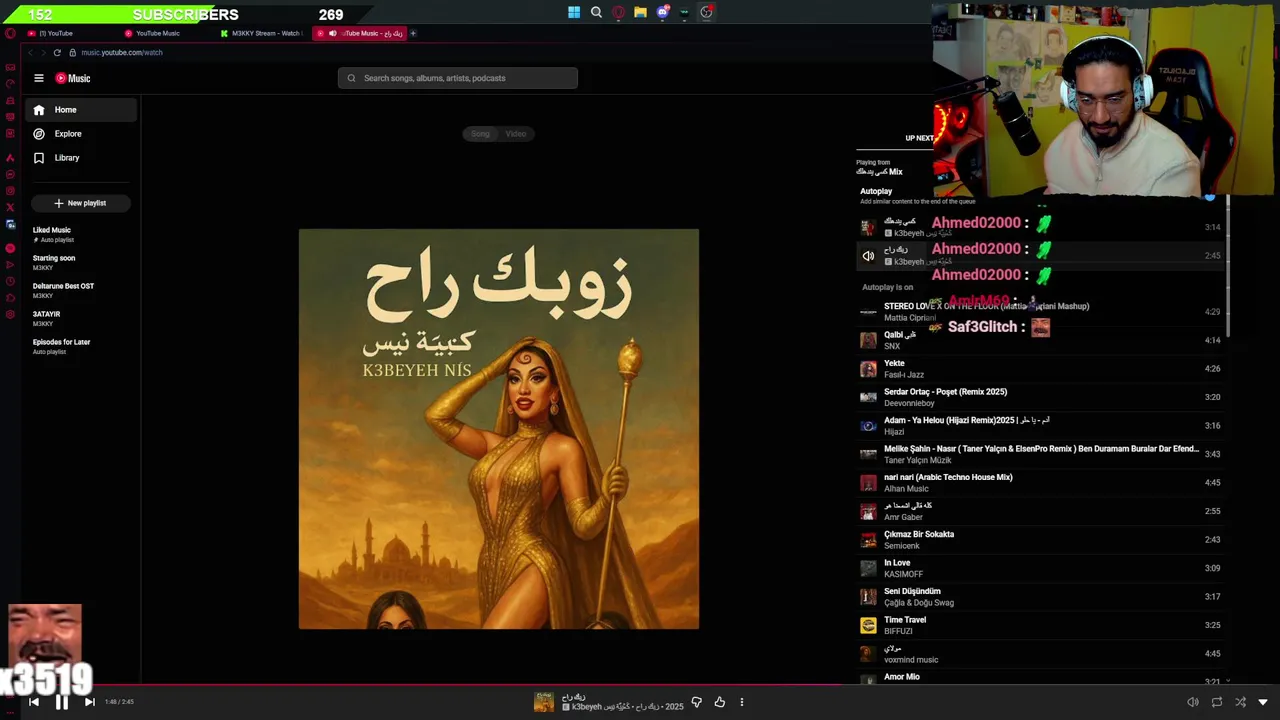Screen dimensions: 1280x720
Task: Open the UP NEXT tab
Action: tap(919, 138)
